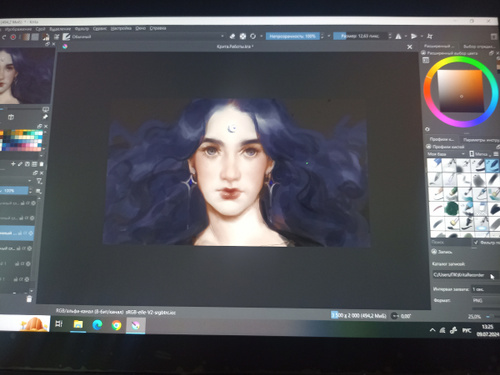Delete layer with bottom trash icon

(29, 299)
